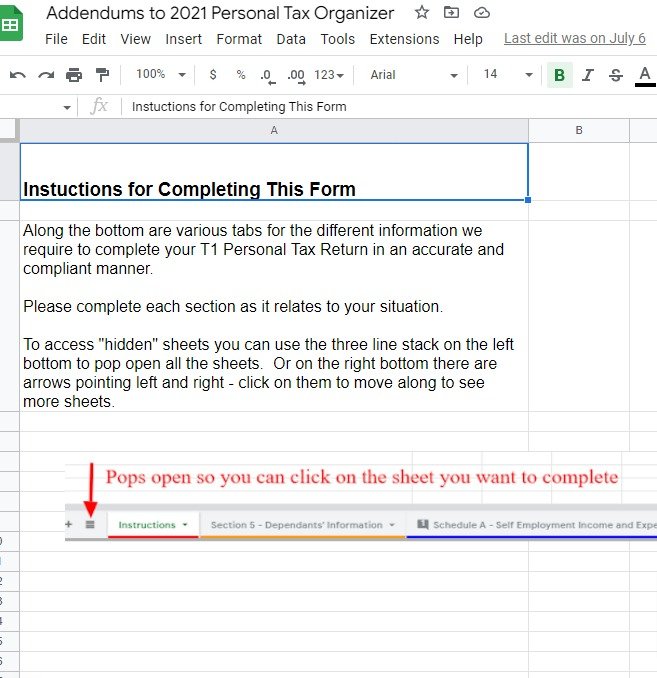Open the name box dropdown arrow
Viewport: 657px width, 678px height.
click(67, 107)
